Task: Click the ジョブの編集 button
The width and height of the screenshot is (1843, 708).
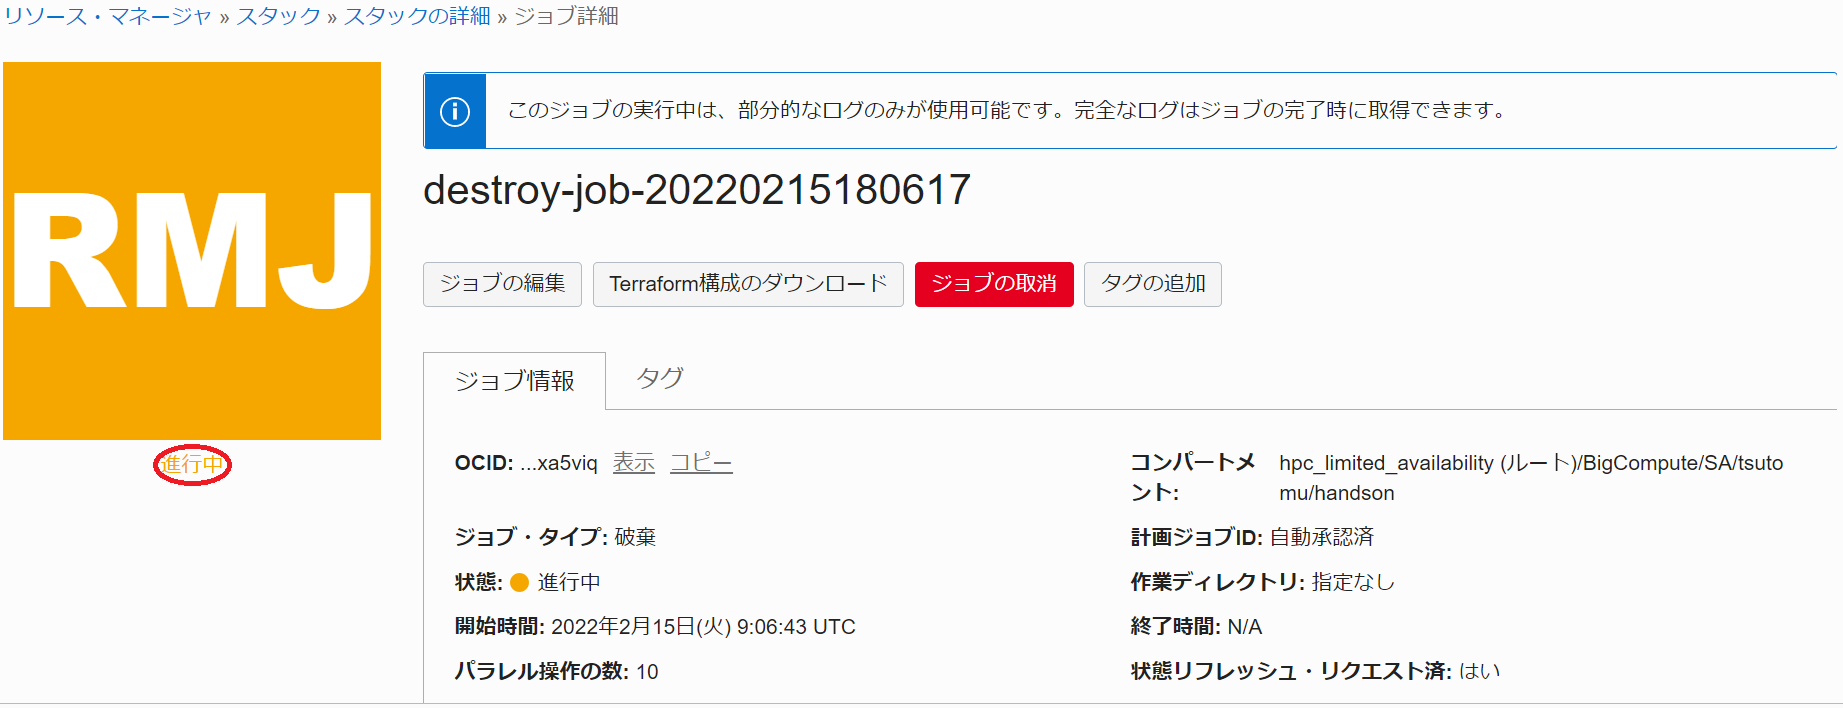Action: 502,284
